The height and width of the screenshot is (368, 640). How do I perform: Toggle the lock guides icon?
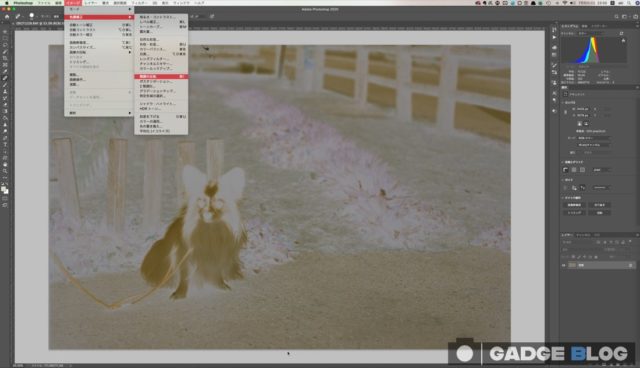574,188
